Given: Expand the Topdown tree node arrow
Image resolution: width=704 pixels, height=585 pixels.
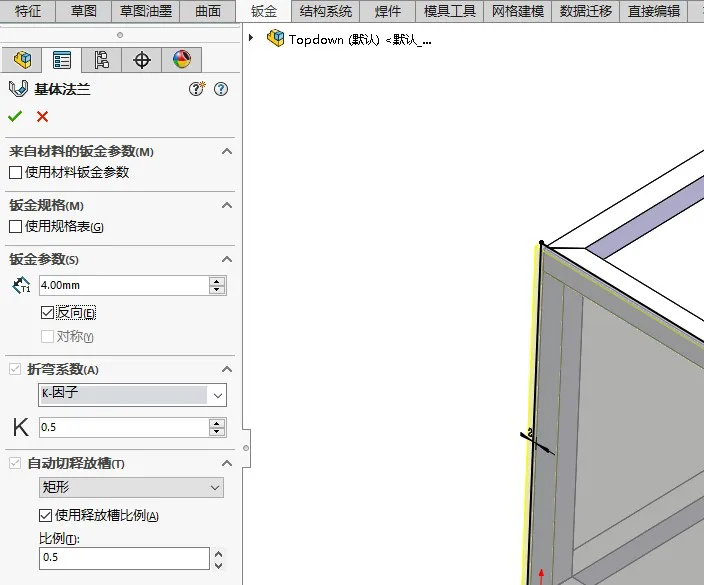Looking at the screenshot, I should click(x=251, y=38).
